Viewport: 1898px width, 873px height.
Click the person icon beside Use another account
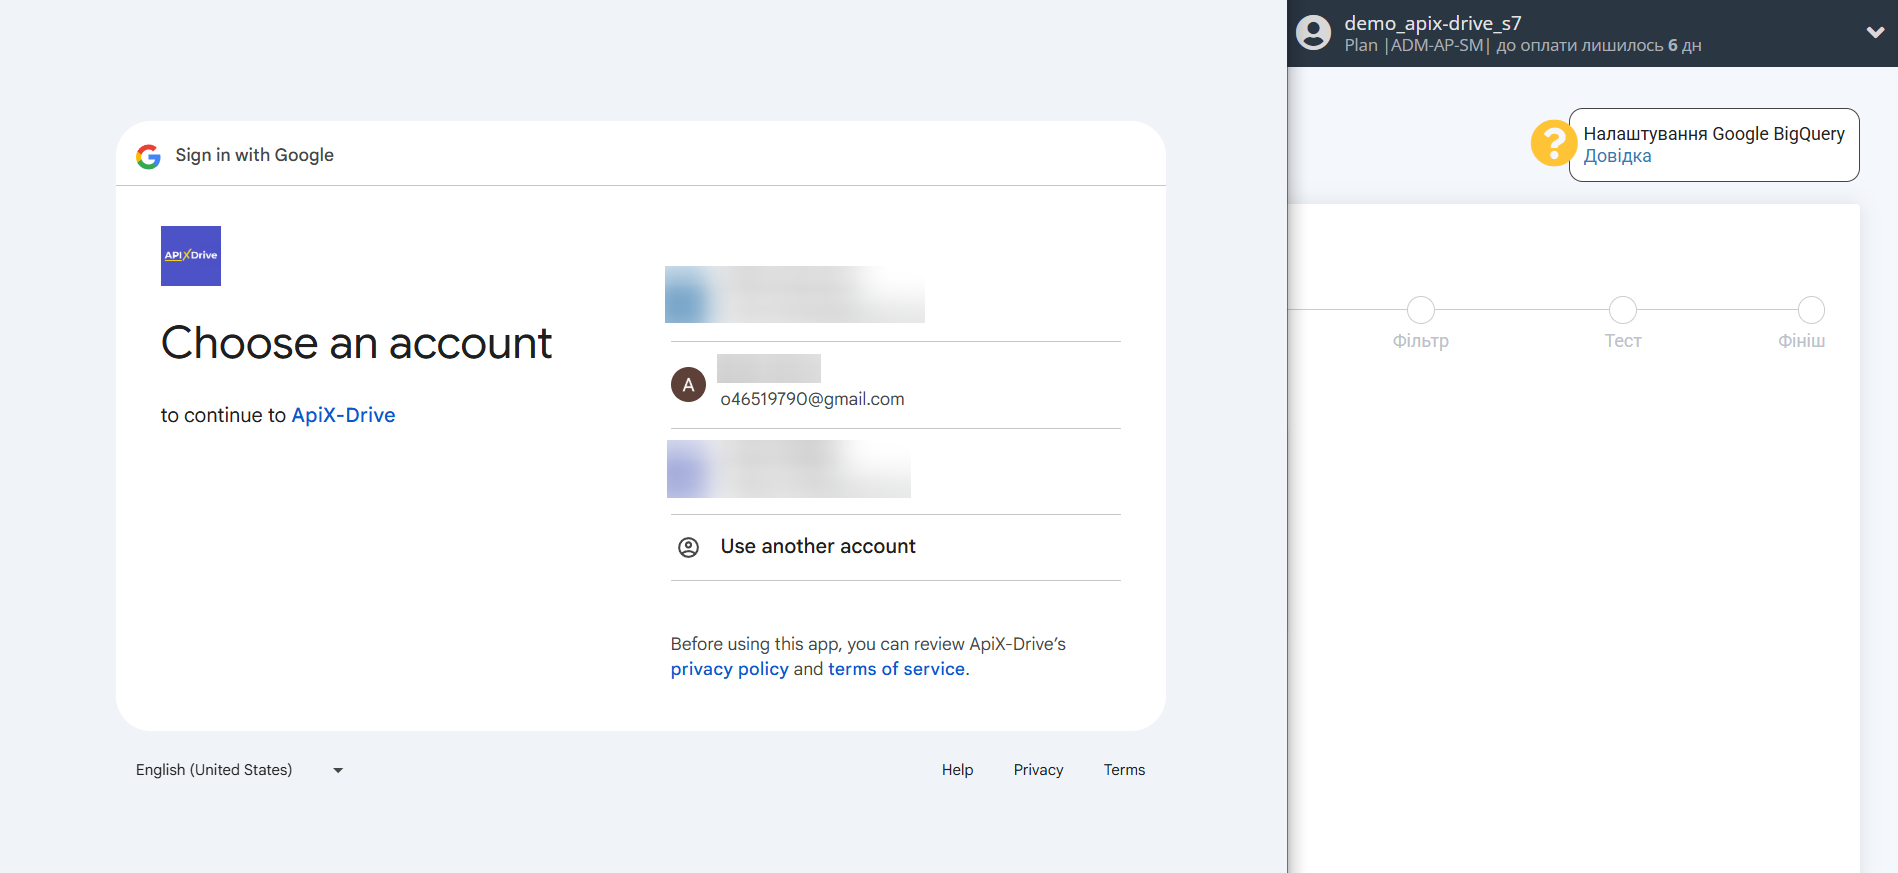click(688, 547)
